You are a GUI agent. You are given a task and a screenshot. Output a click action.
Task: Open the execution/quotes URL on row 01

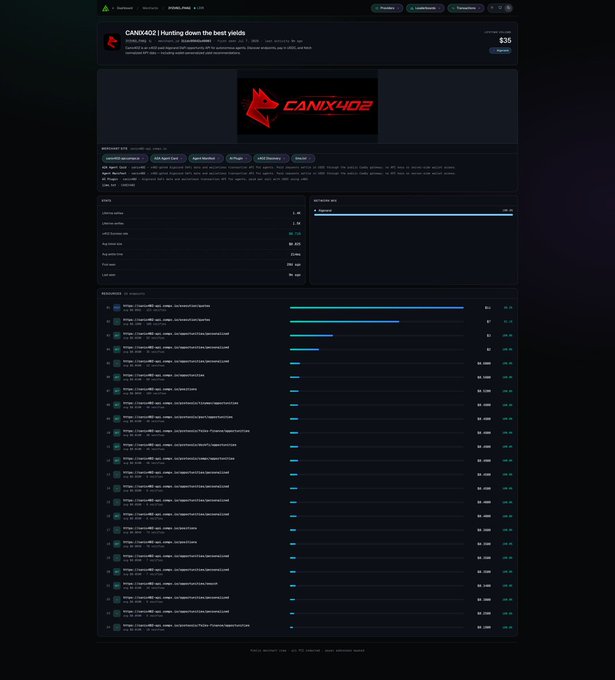coord(167,306)
